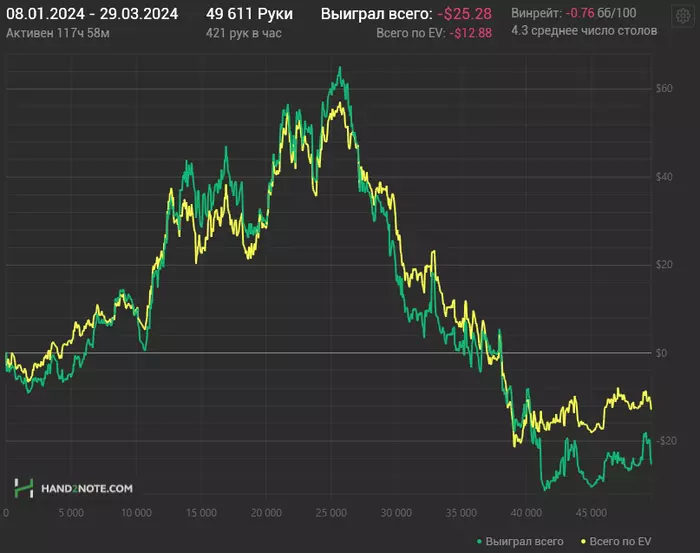Click the -$12.88 EV total value
The height and width of the screenshot is (553, 700).
click(x=471, y=33)
